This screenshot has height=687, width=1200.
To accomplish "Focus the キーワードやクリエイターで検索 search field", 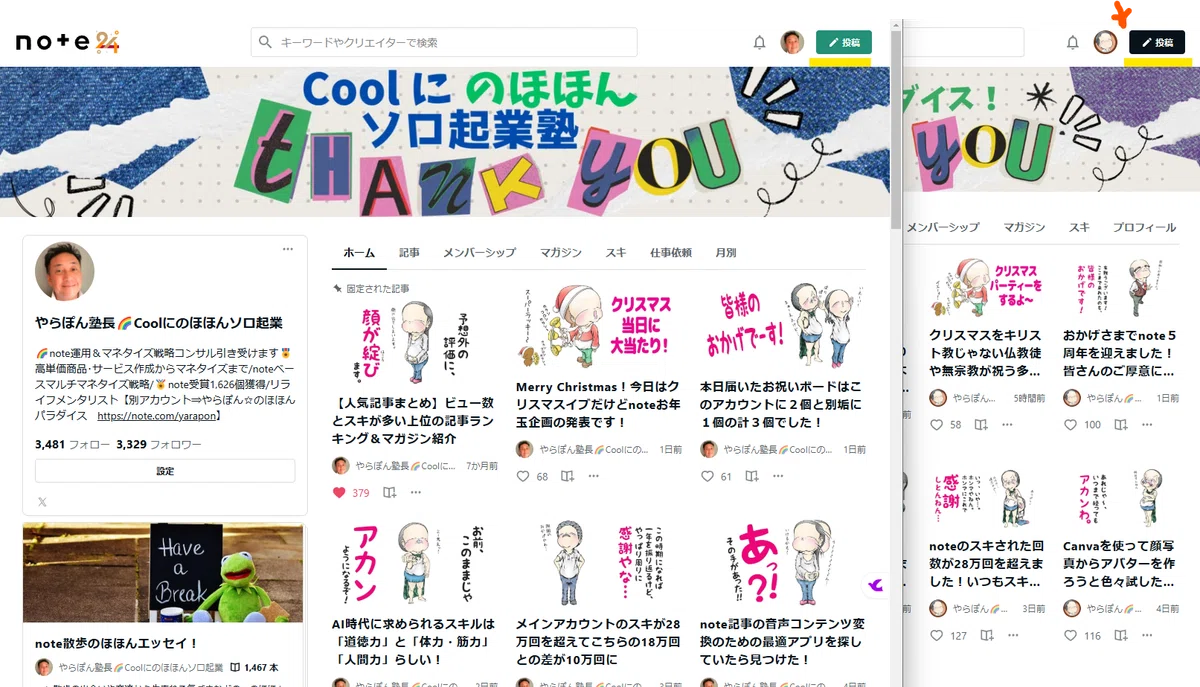I will point(444,42).
